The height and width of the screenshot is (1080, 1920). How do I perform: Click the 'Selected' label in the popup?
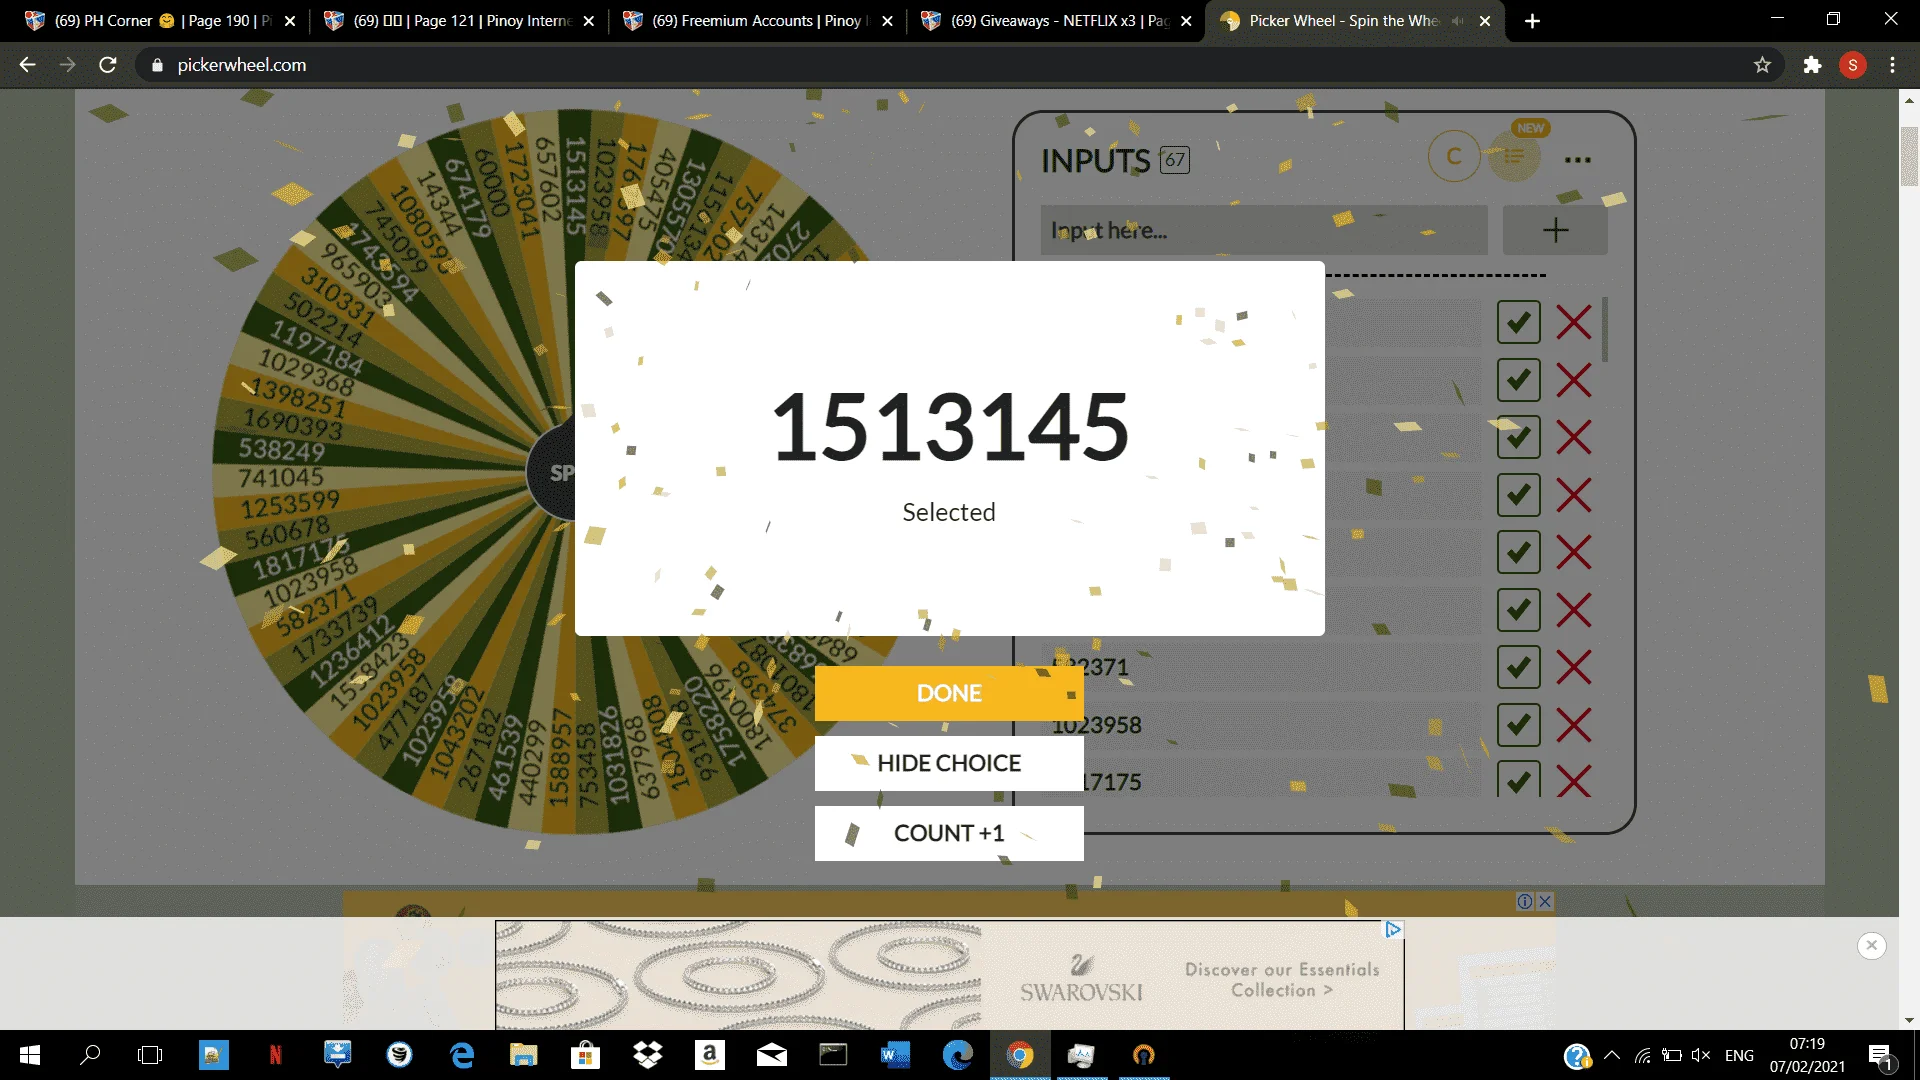click(949, 512)
